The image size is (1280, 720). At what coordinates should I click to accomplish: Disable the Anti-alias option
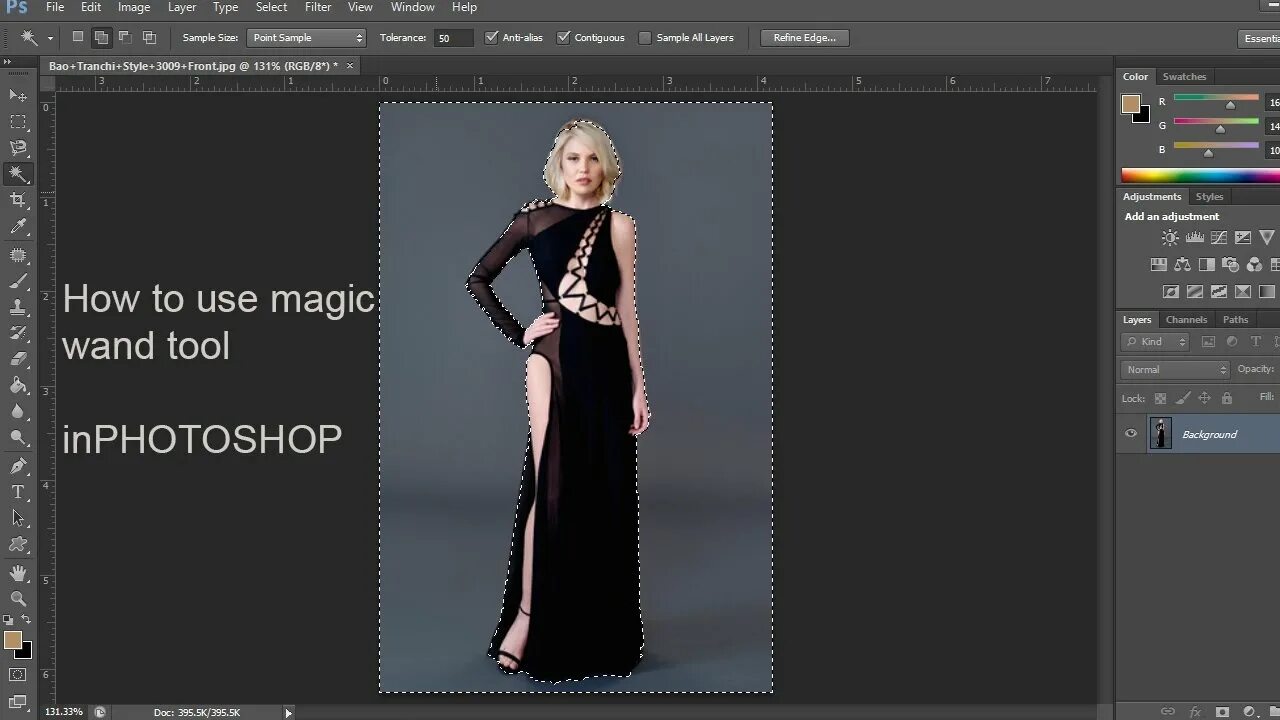(x=492, y=37)
